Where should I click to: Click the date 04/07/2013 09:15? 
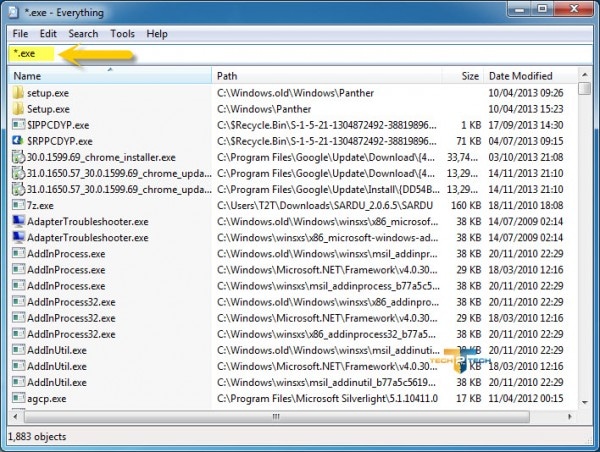pyautogui.click(x=526, y=141)
